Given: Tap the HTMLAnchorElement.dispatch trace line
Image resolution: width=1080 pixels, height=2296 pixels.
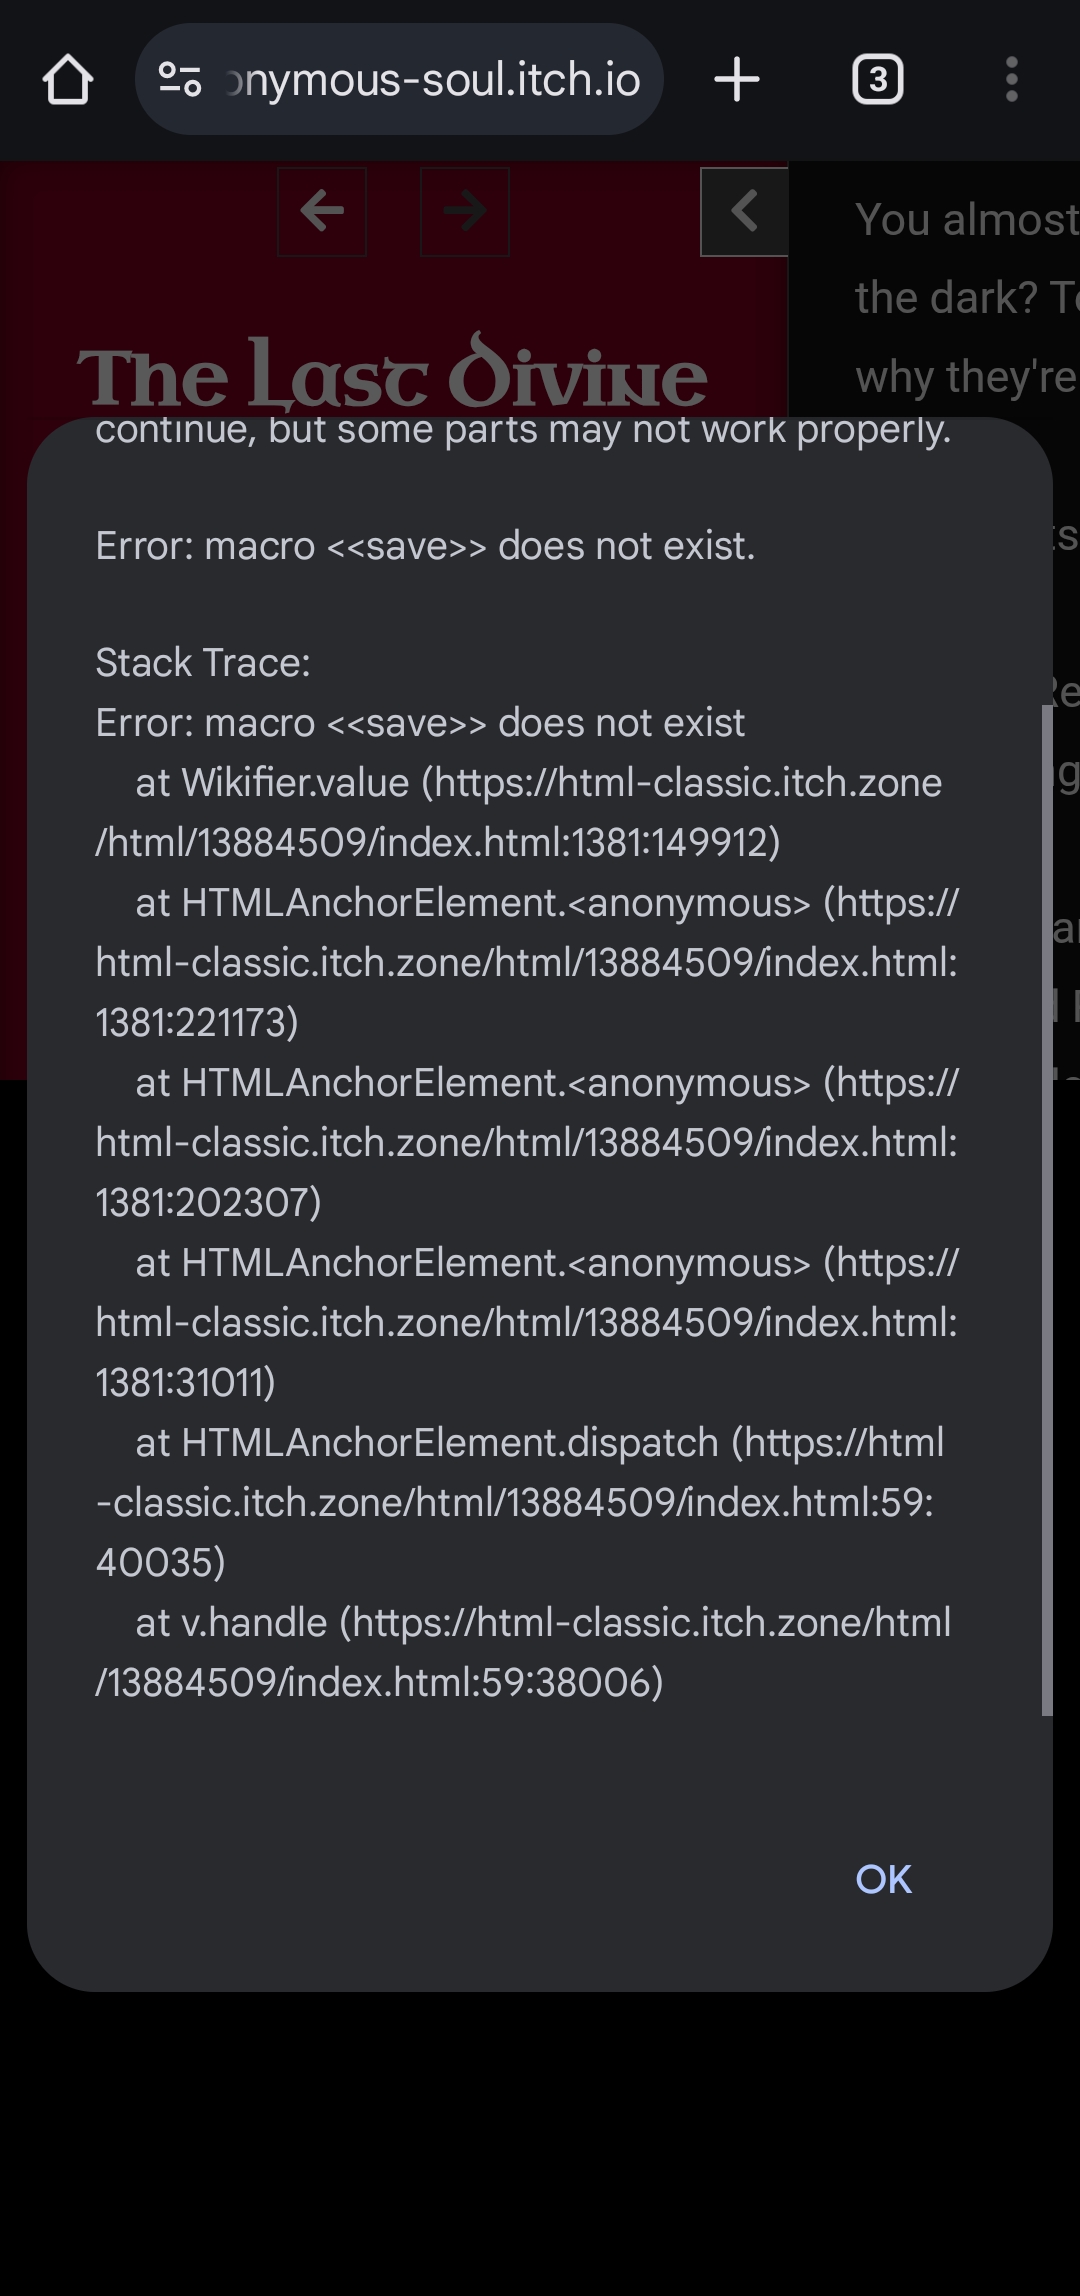Looking at the screenshot, I should click(520, 1502).
